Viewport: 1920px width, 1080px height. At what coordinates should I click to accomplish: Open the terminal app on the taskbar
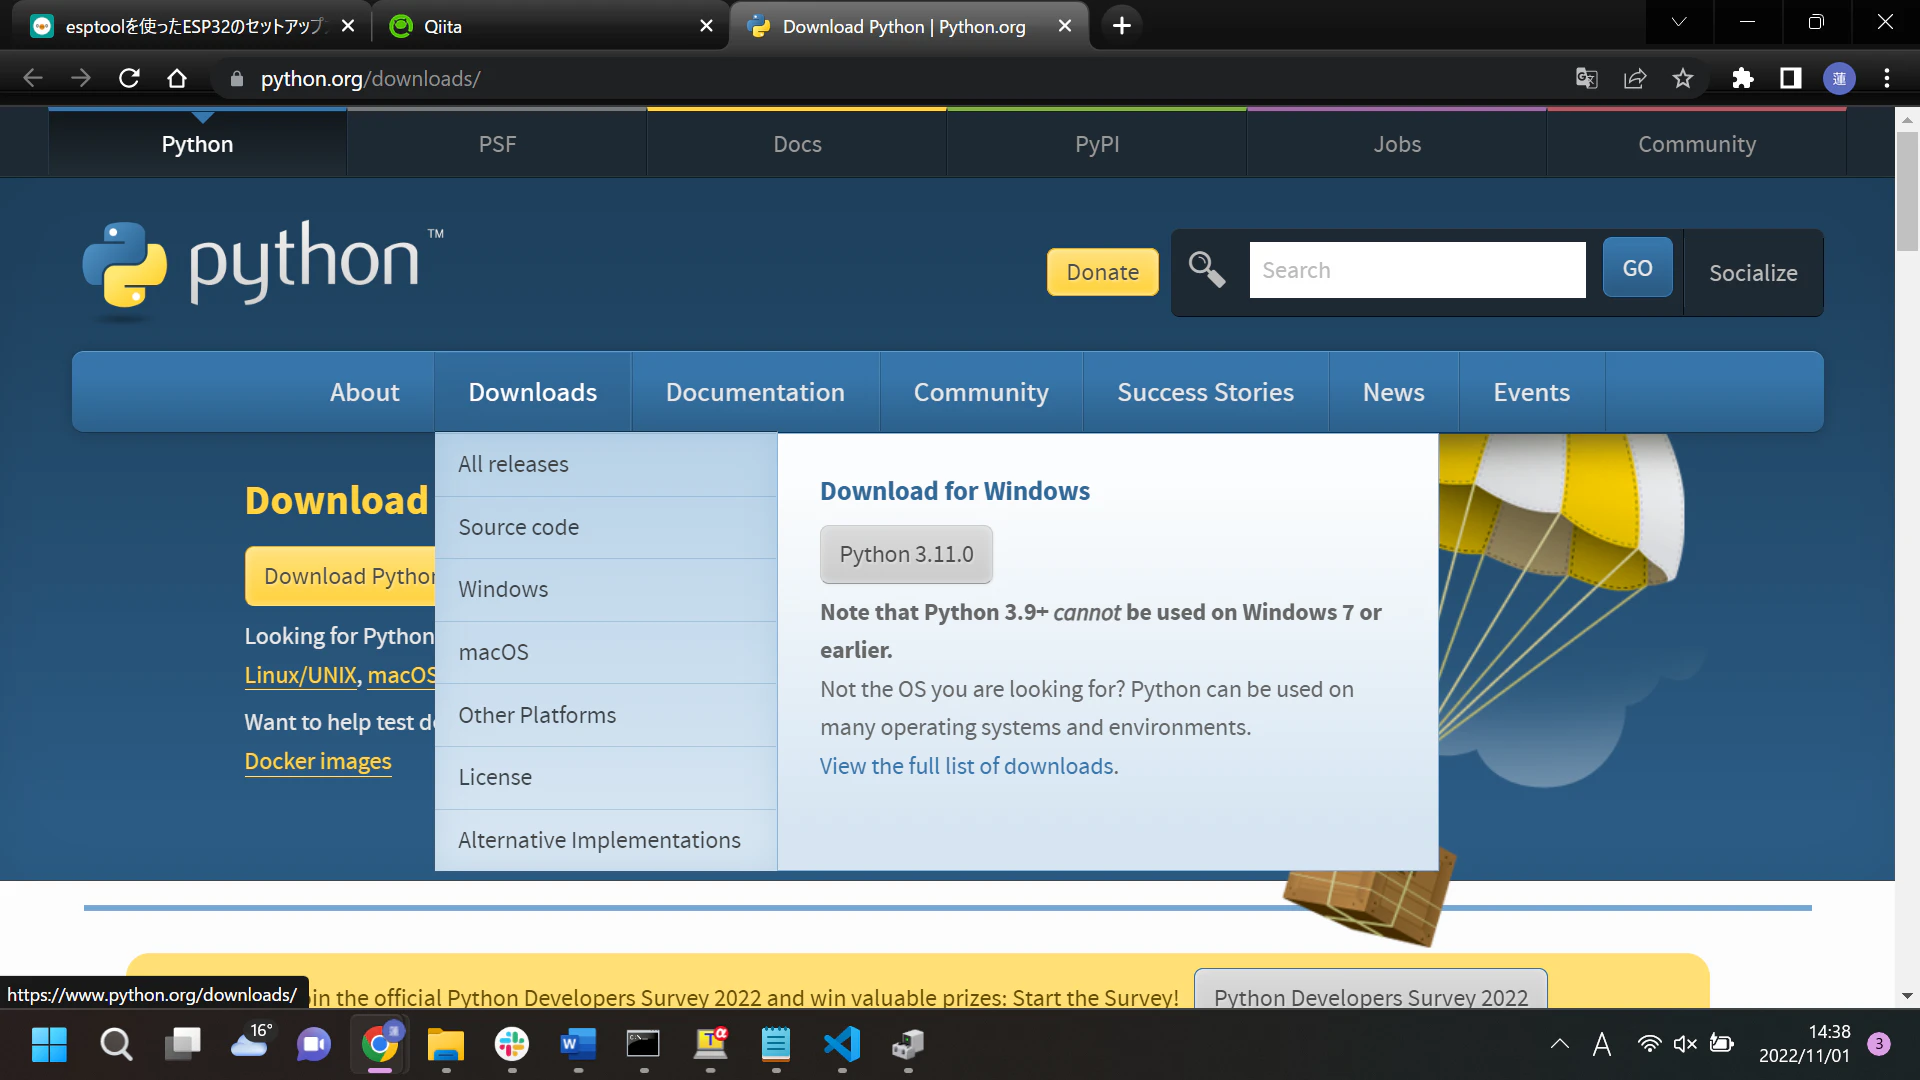point(643,1045)
